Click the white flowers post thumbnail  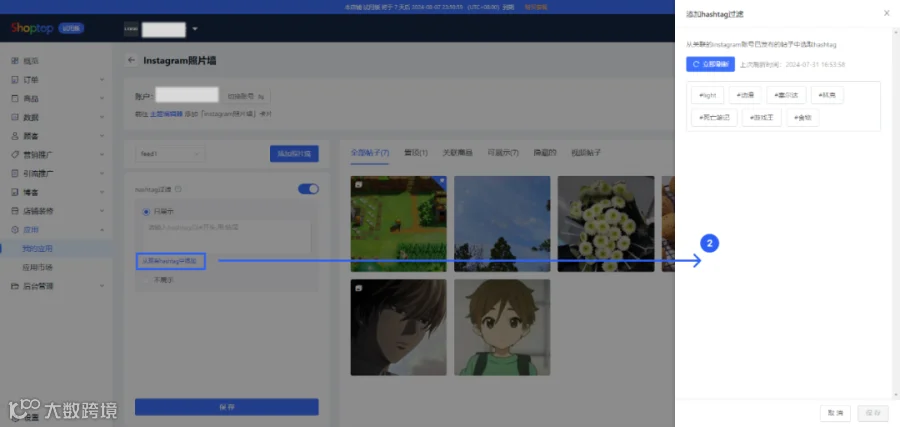coord(606,224)
